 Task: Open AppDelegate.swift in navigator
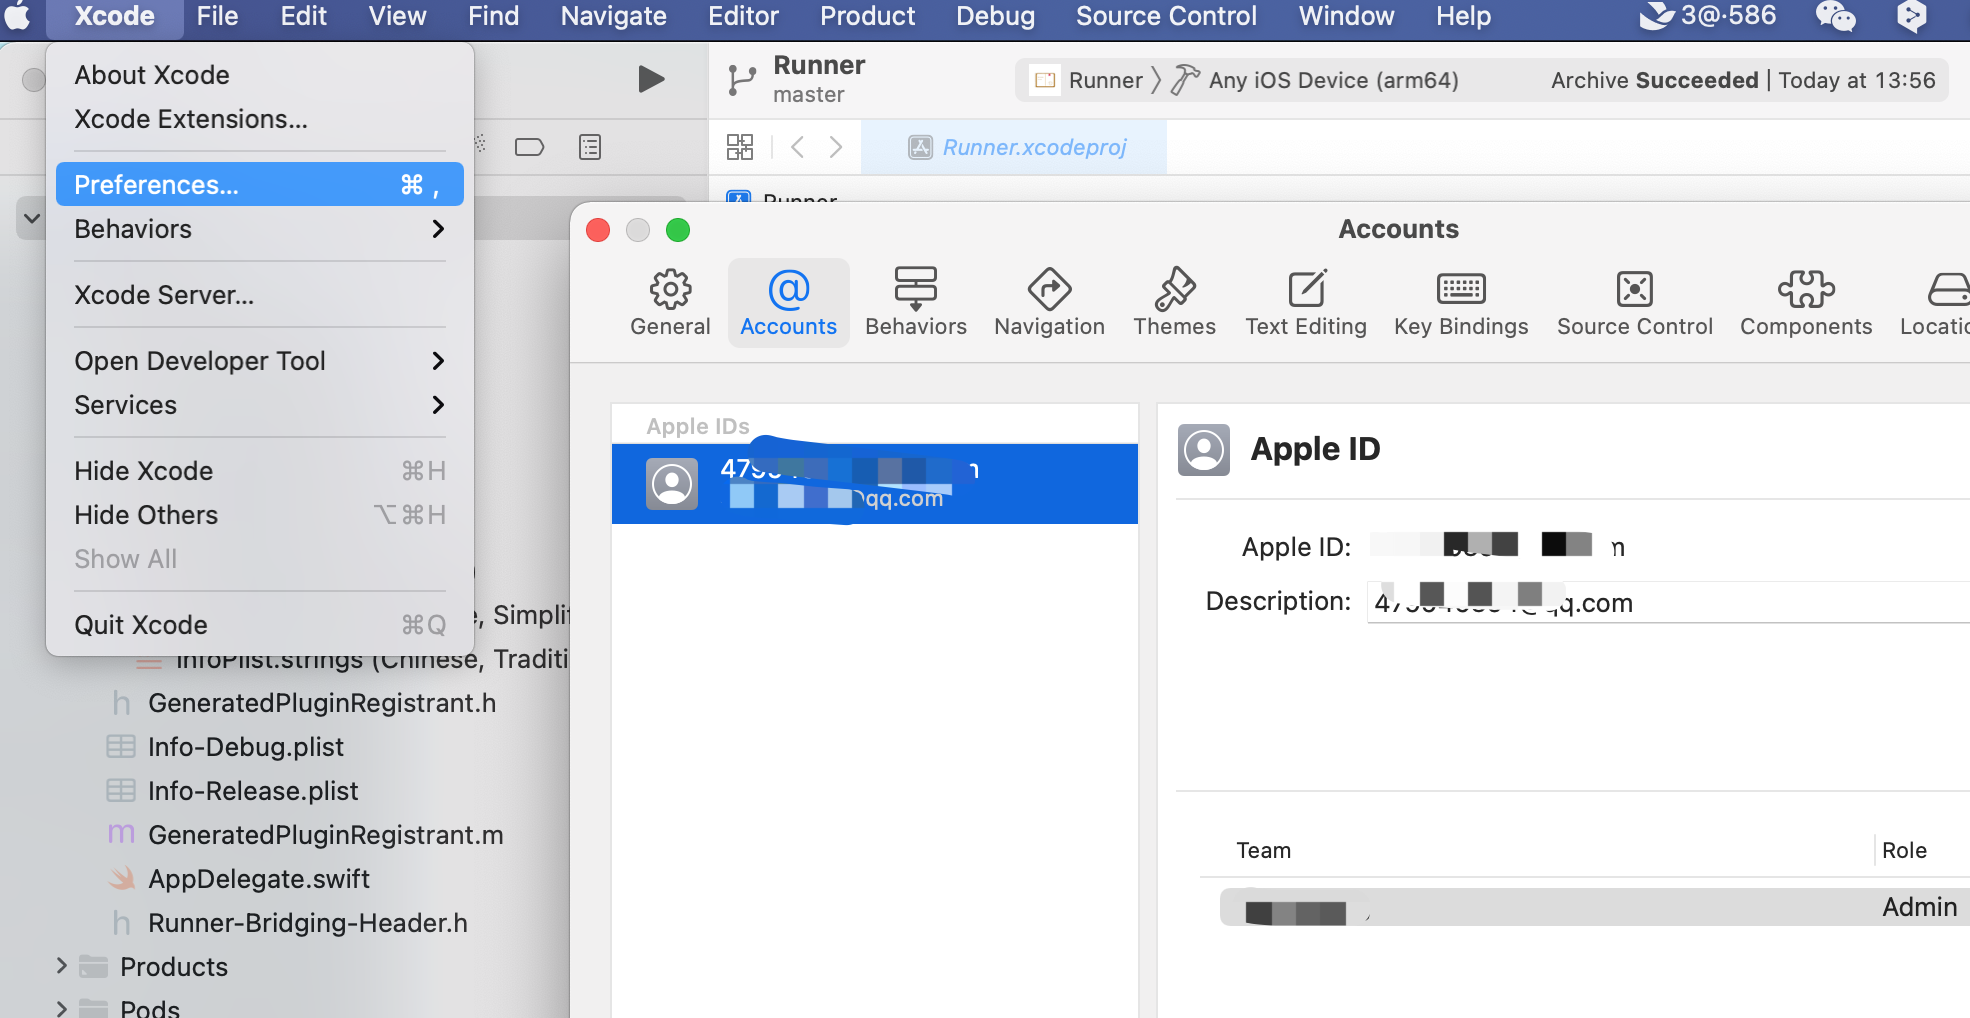[258, 879]
